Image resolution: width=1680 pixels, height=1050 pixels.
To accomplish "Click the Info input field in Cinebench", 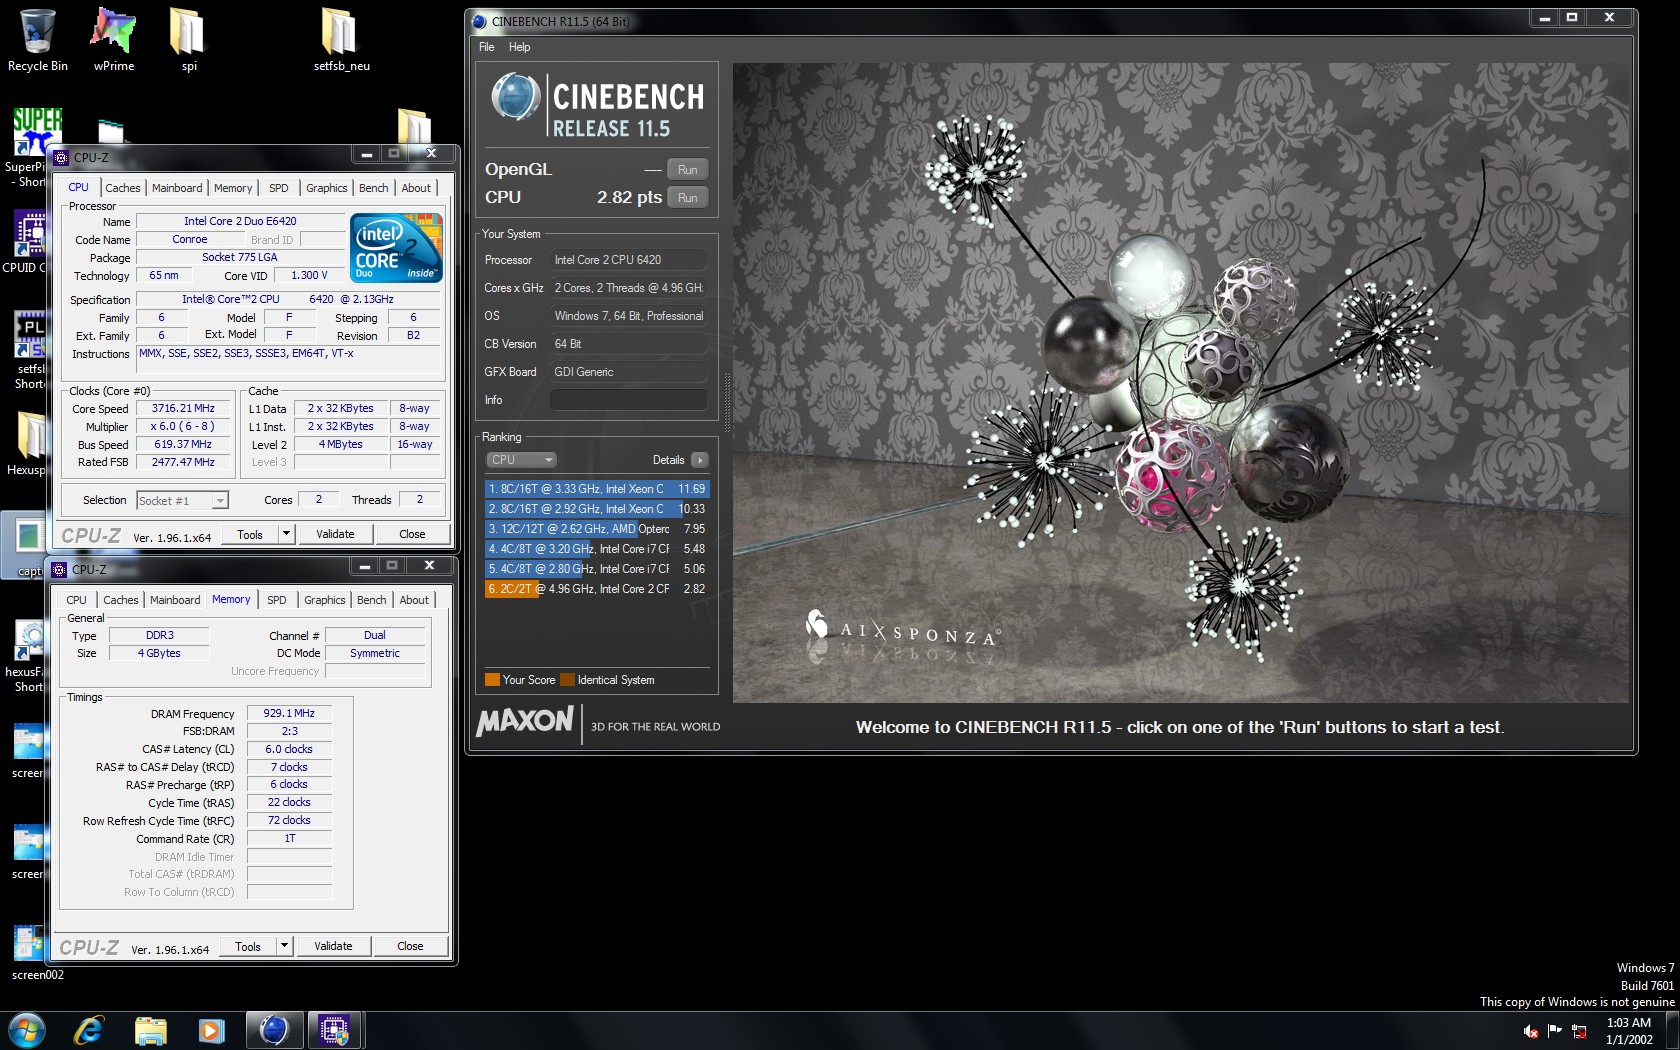I will tap(628, 400).
